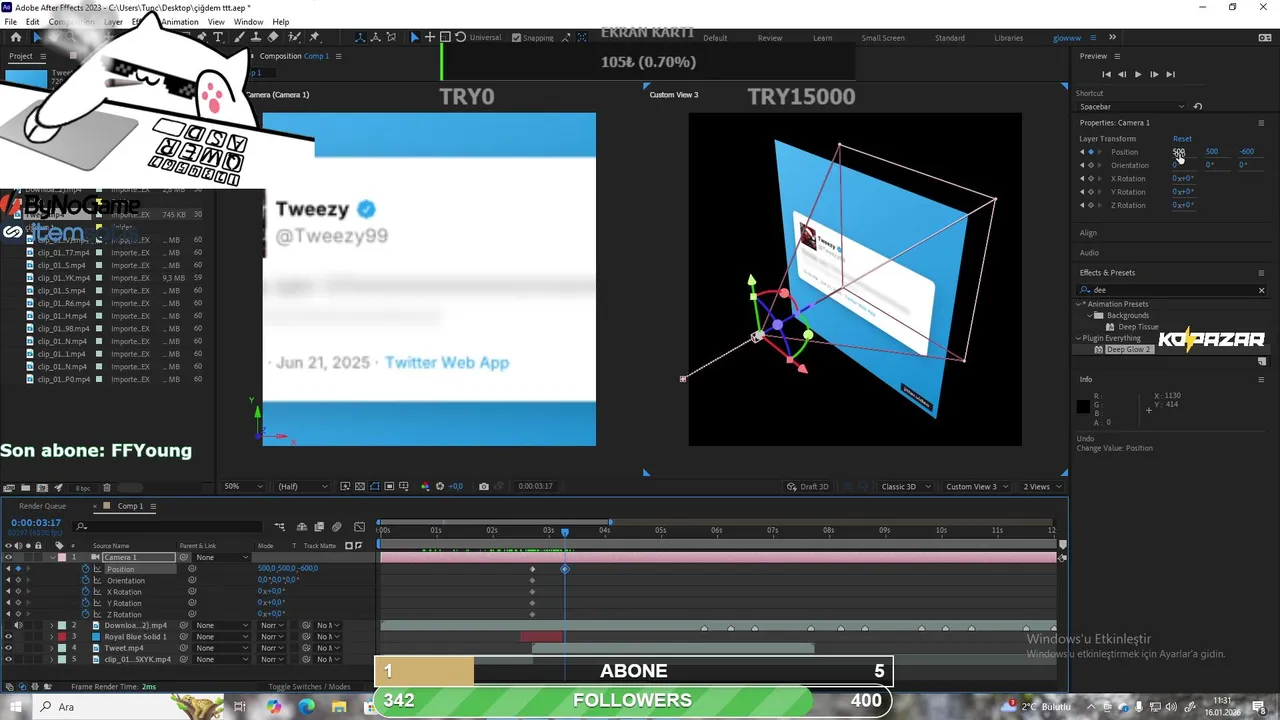Switch to the Learn workspace

(x=822, y=38)
